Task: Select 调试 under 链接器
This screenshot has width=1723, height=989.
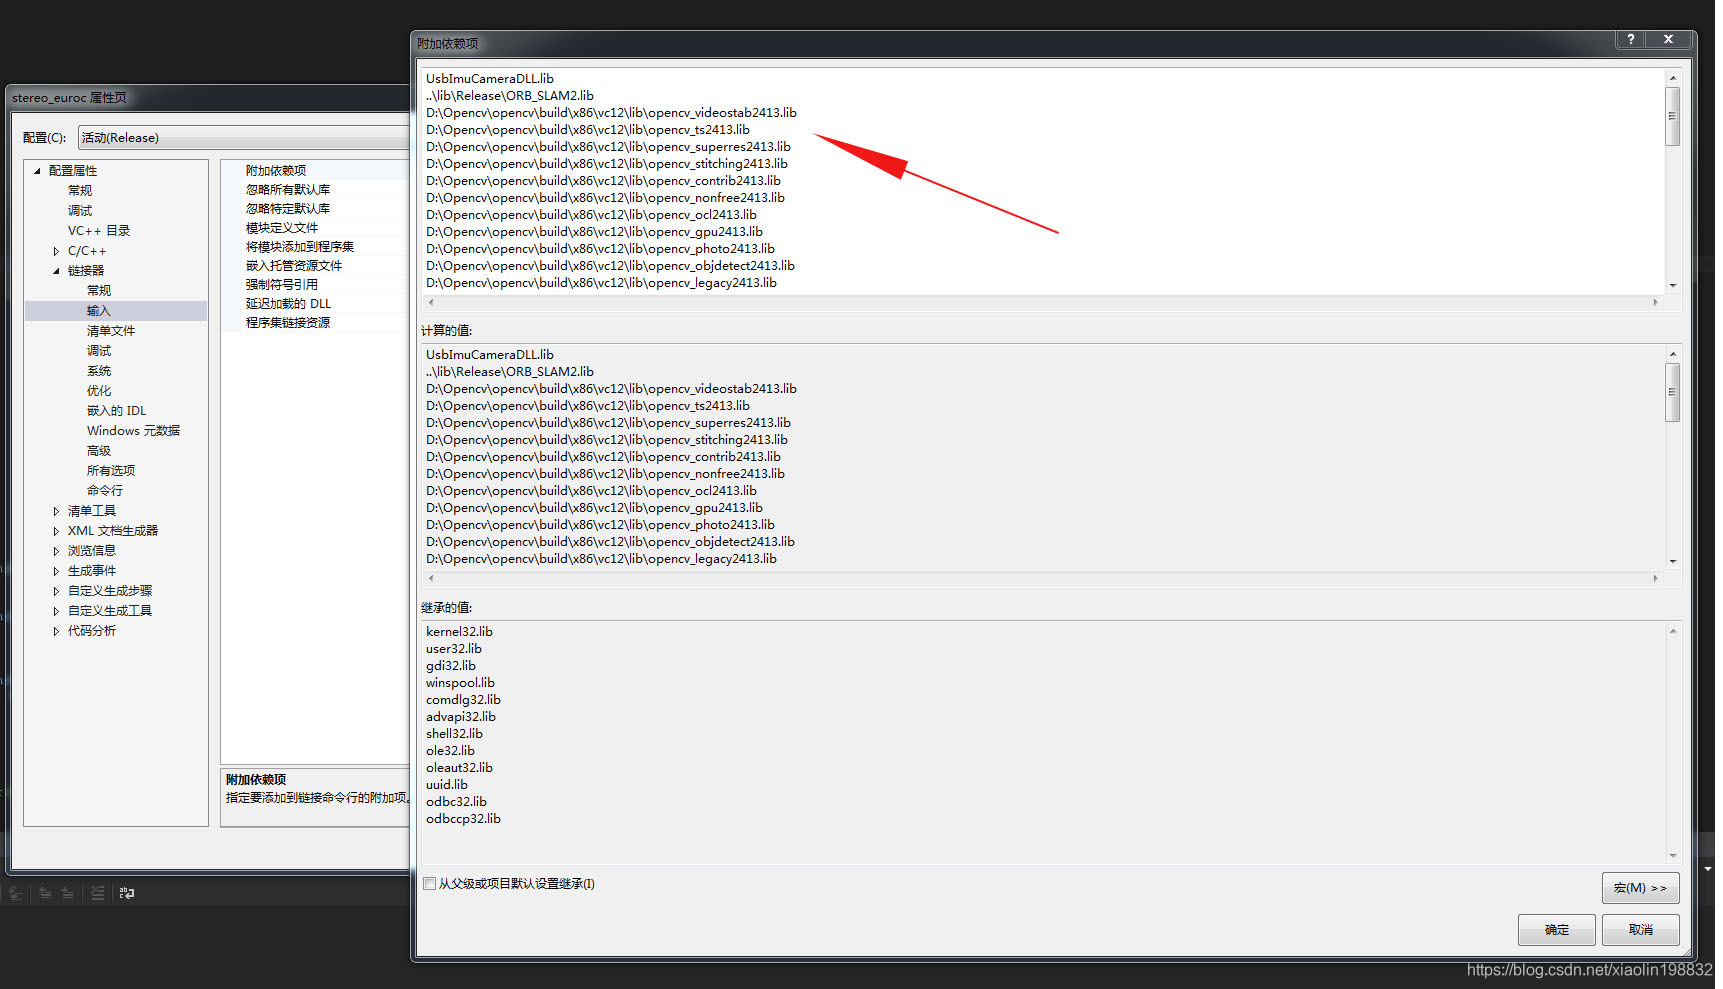Action: click(x=99, y=351)
